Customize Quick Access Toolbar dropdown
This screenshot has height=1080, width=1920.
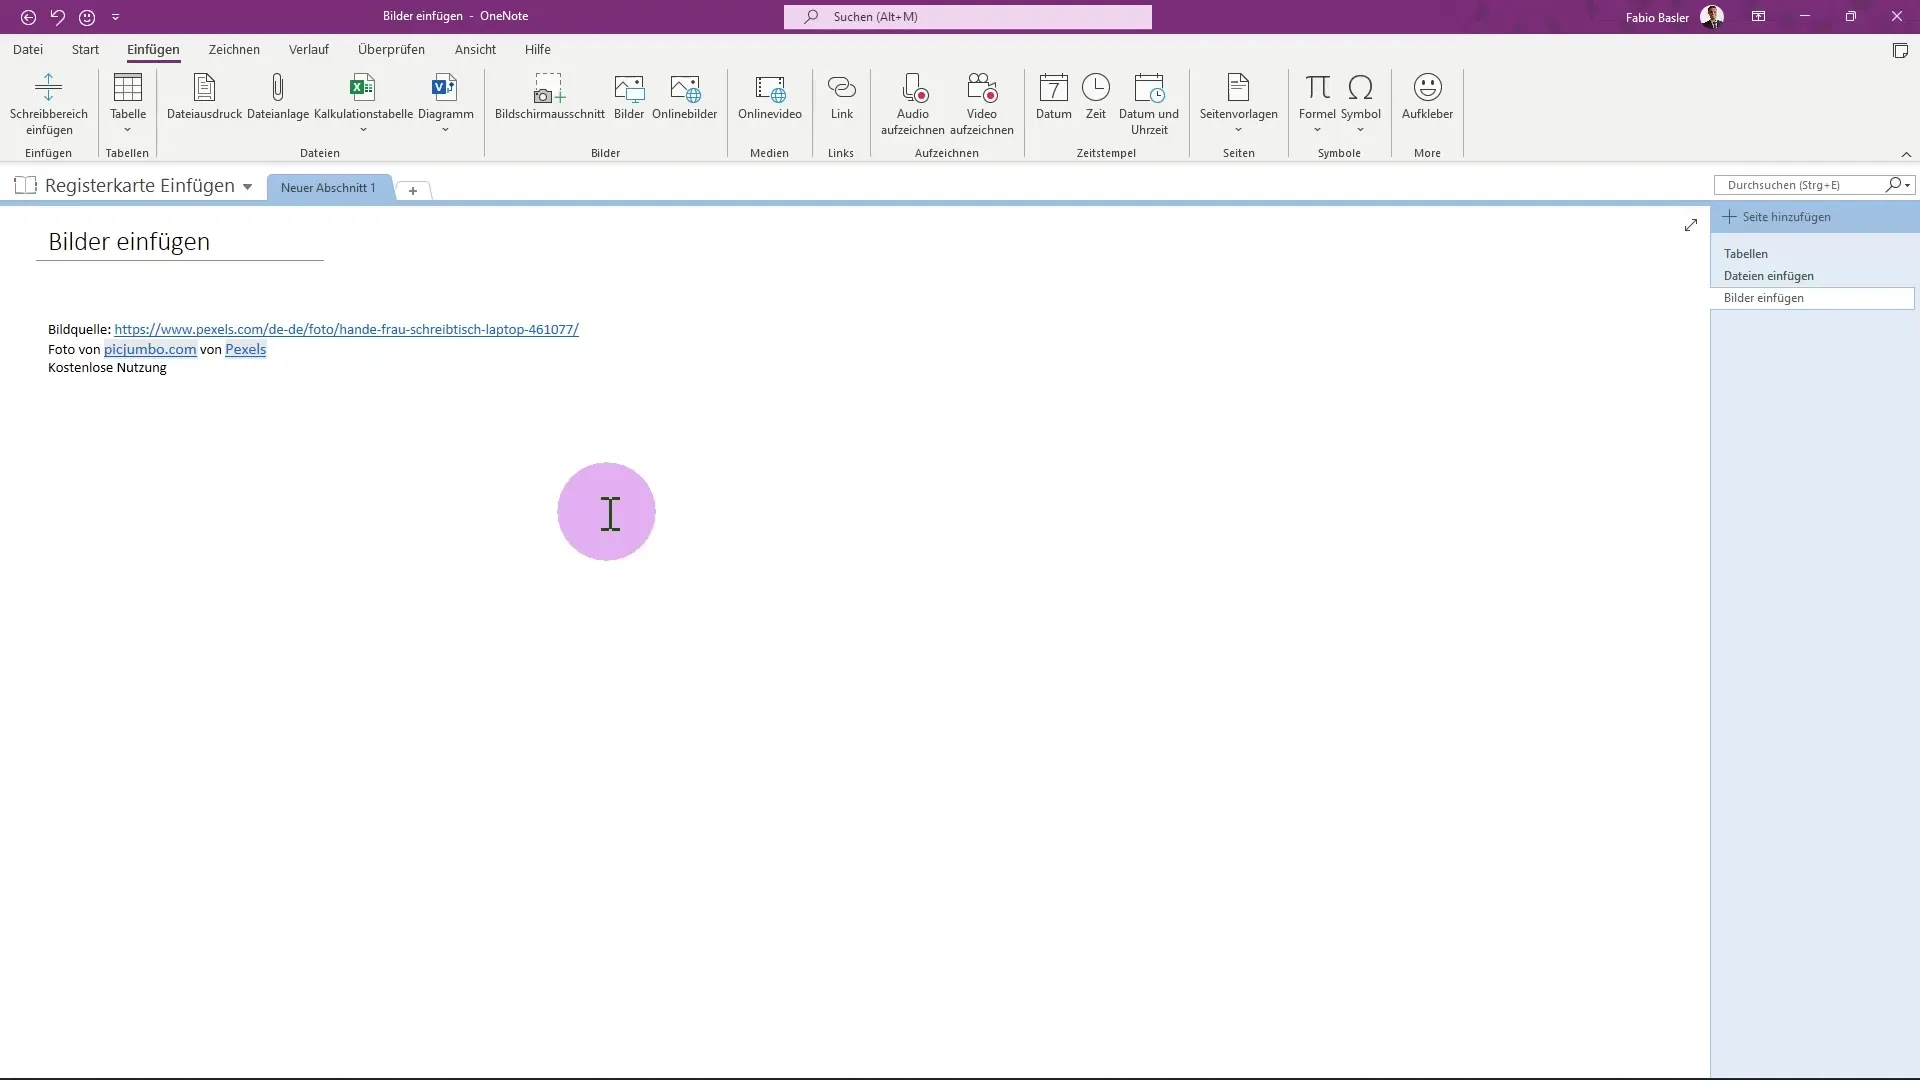pyautogui.click(x=115, y=17)
